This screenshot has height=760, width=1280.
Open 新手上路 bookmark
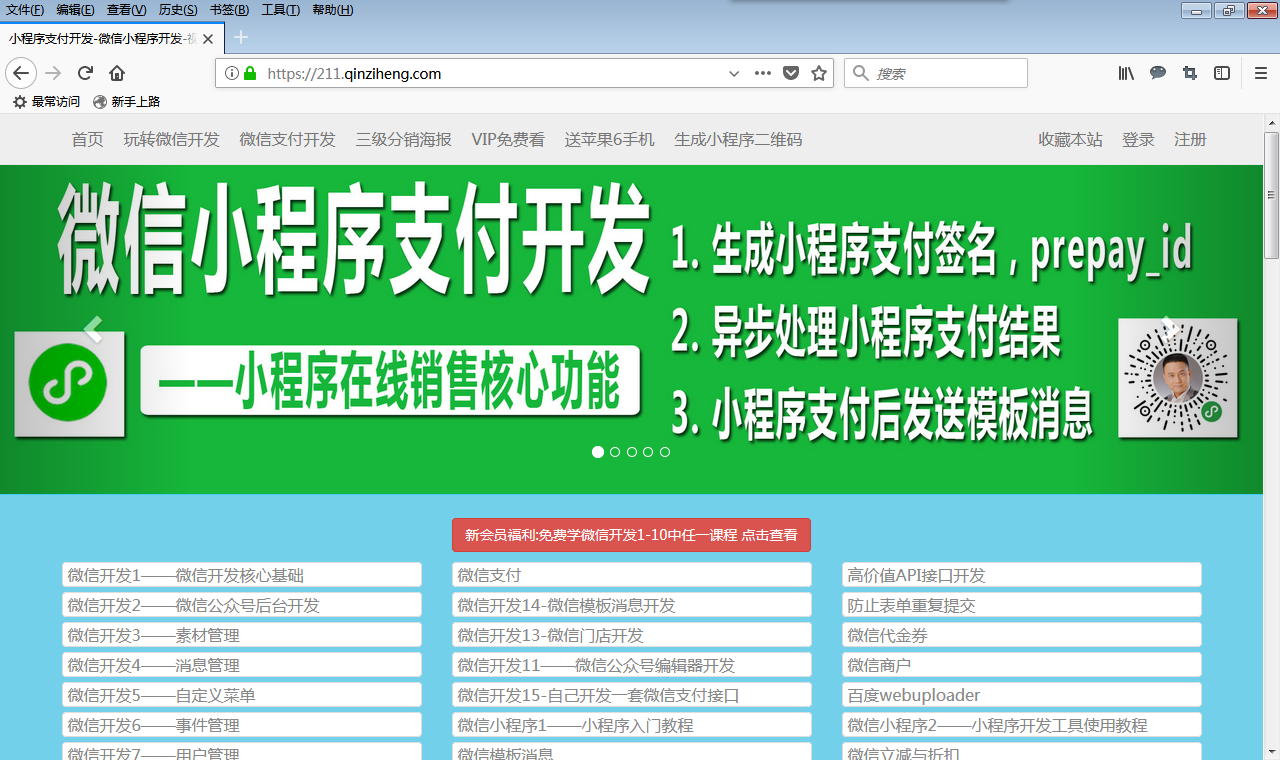click(127, 102)
